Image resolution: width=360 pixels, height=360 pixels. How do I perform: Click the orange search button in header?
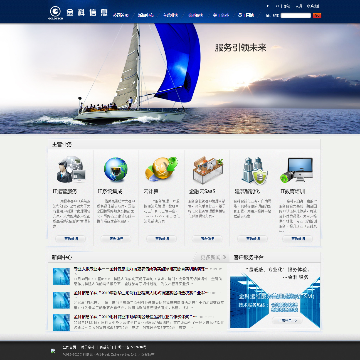point(317,15)
